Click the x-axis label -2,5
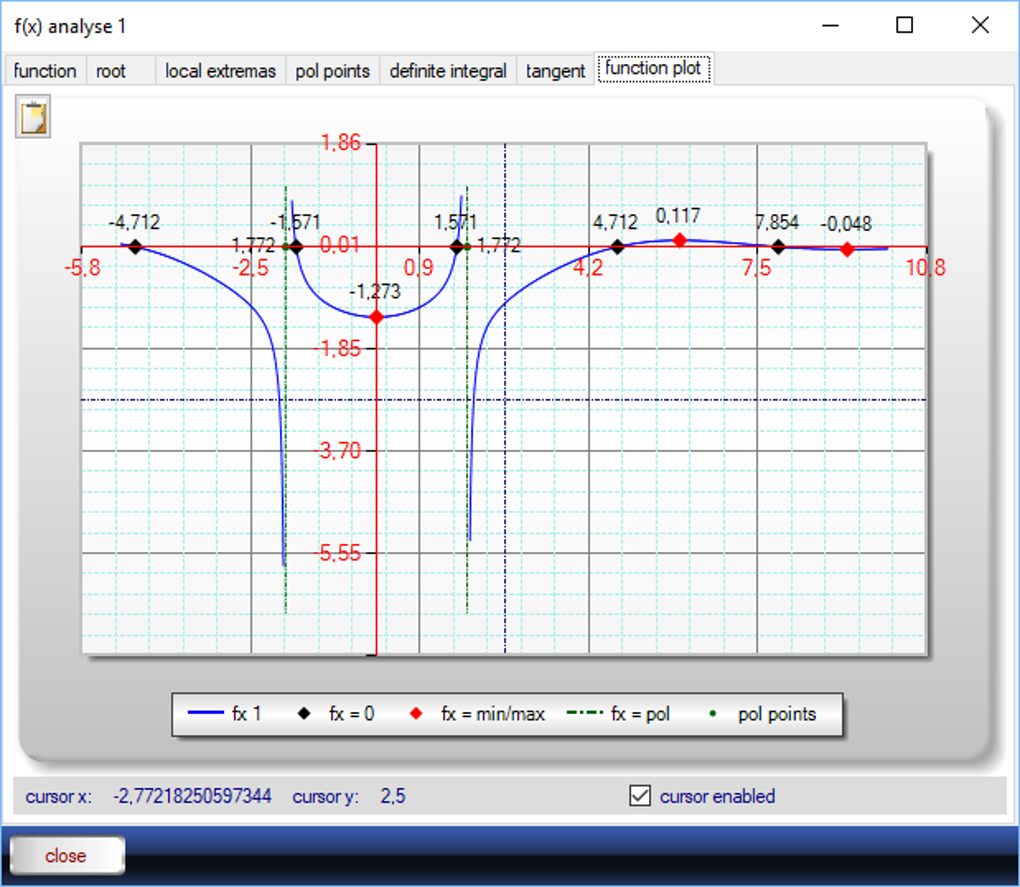Image resolution: width=1020 pixels, height=887 pixels. 251,268
